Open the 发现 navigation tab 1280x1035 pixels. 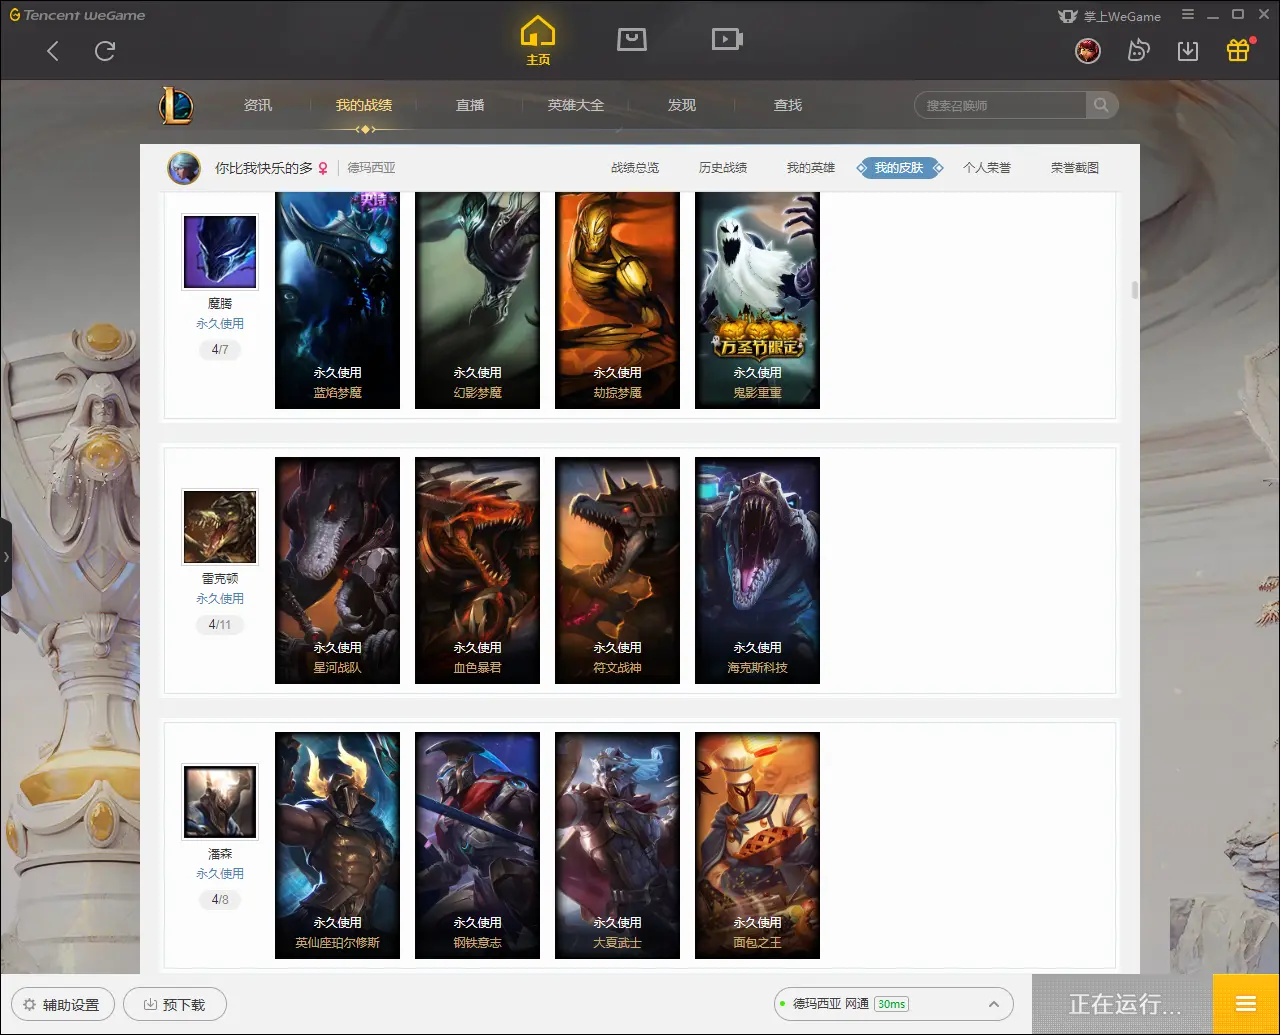[x=682, y=105]
